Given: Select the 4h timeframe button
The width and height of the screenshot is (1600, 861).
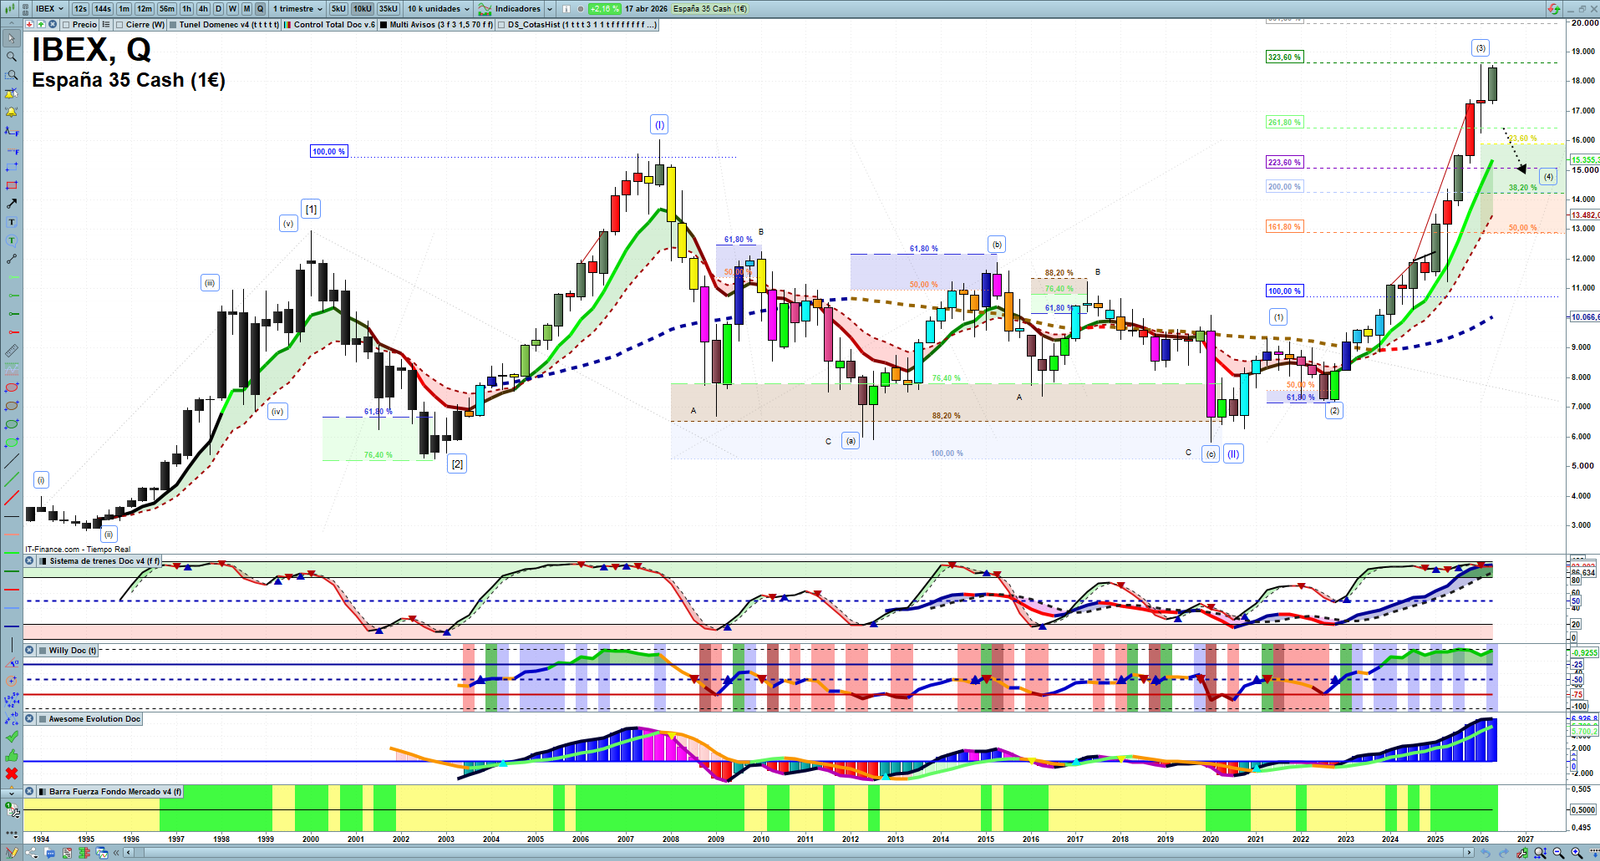Looking at the screenshot, I should coord(203,9).
